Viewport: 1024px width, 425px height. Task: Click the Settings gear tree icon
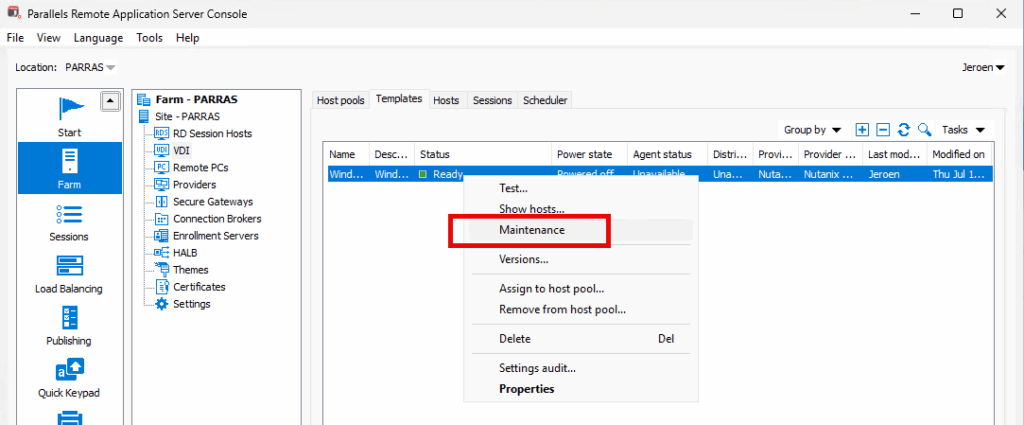coord(162,304)
